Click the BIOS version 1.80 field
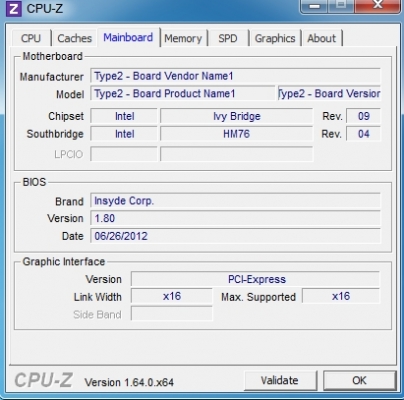The image size is (404, 400). click(x=235, y=218)
